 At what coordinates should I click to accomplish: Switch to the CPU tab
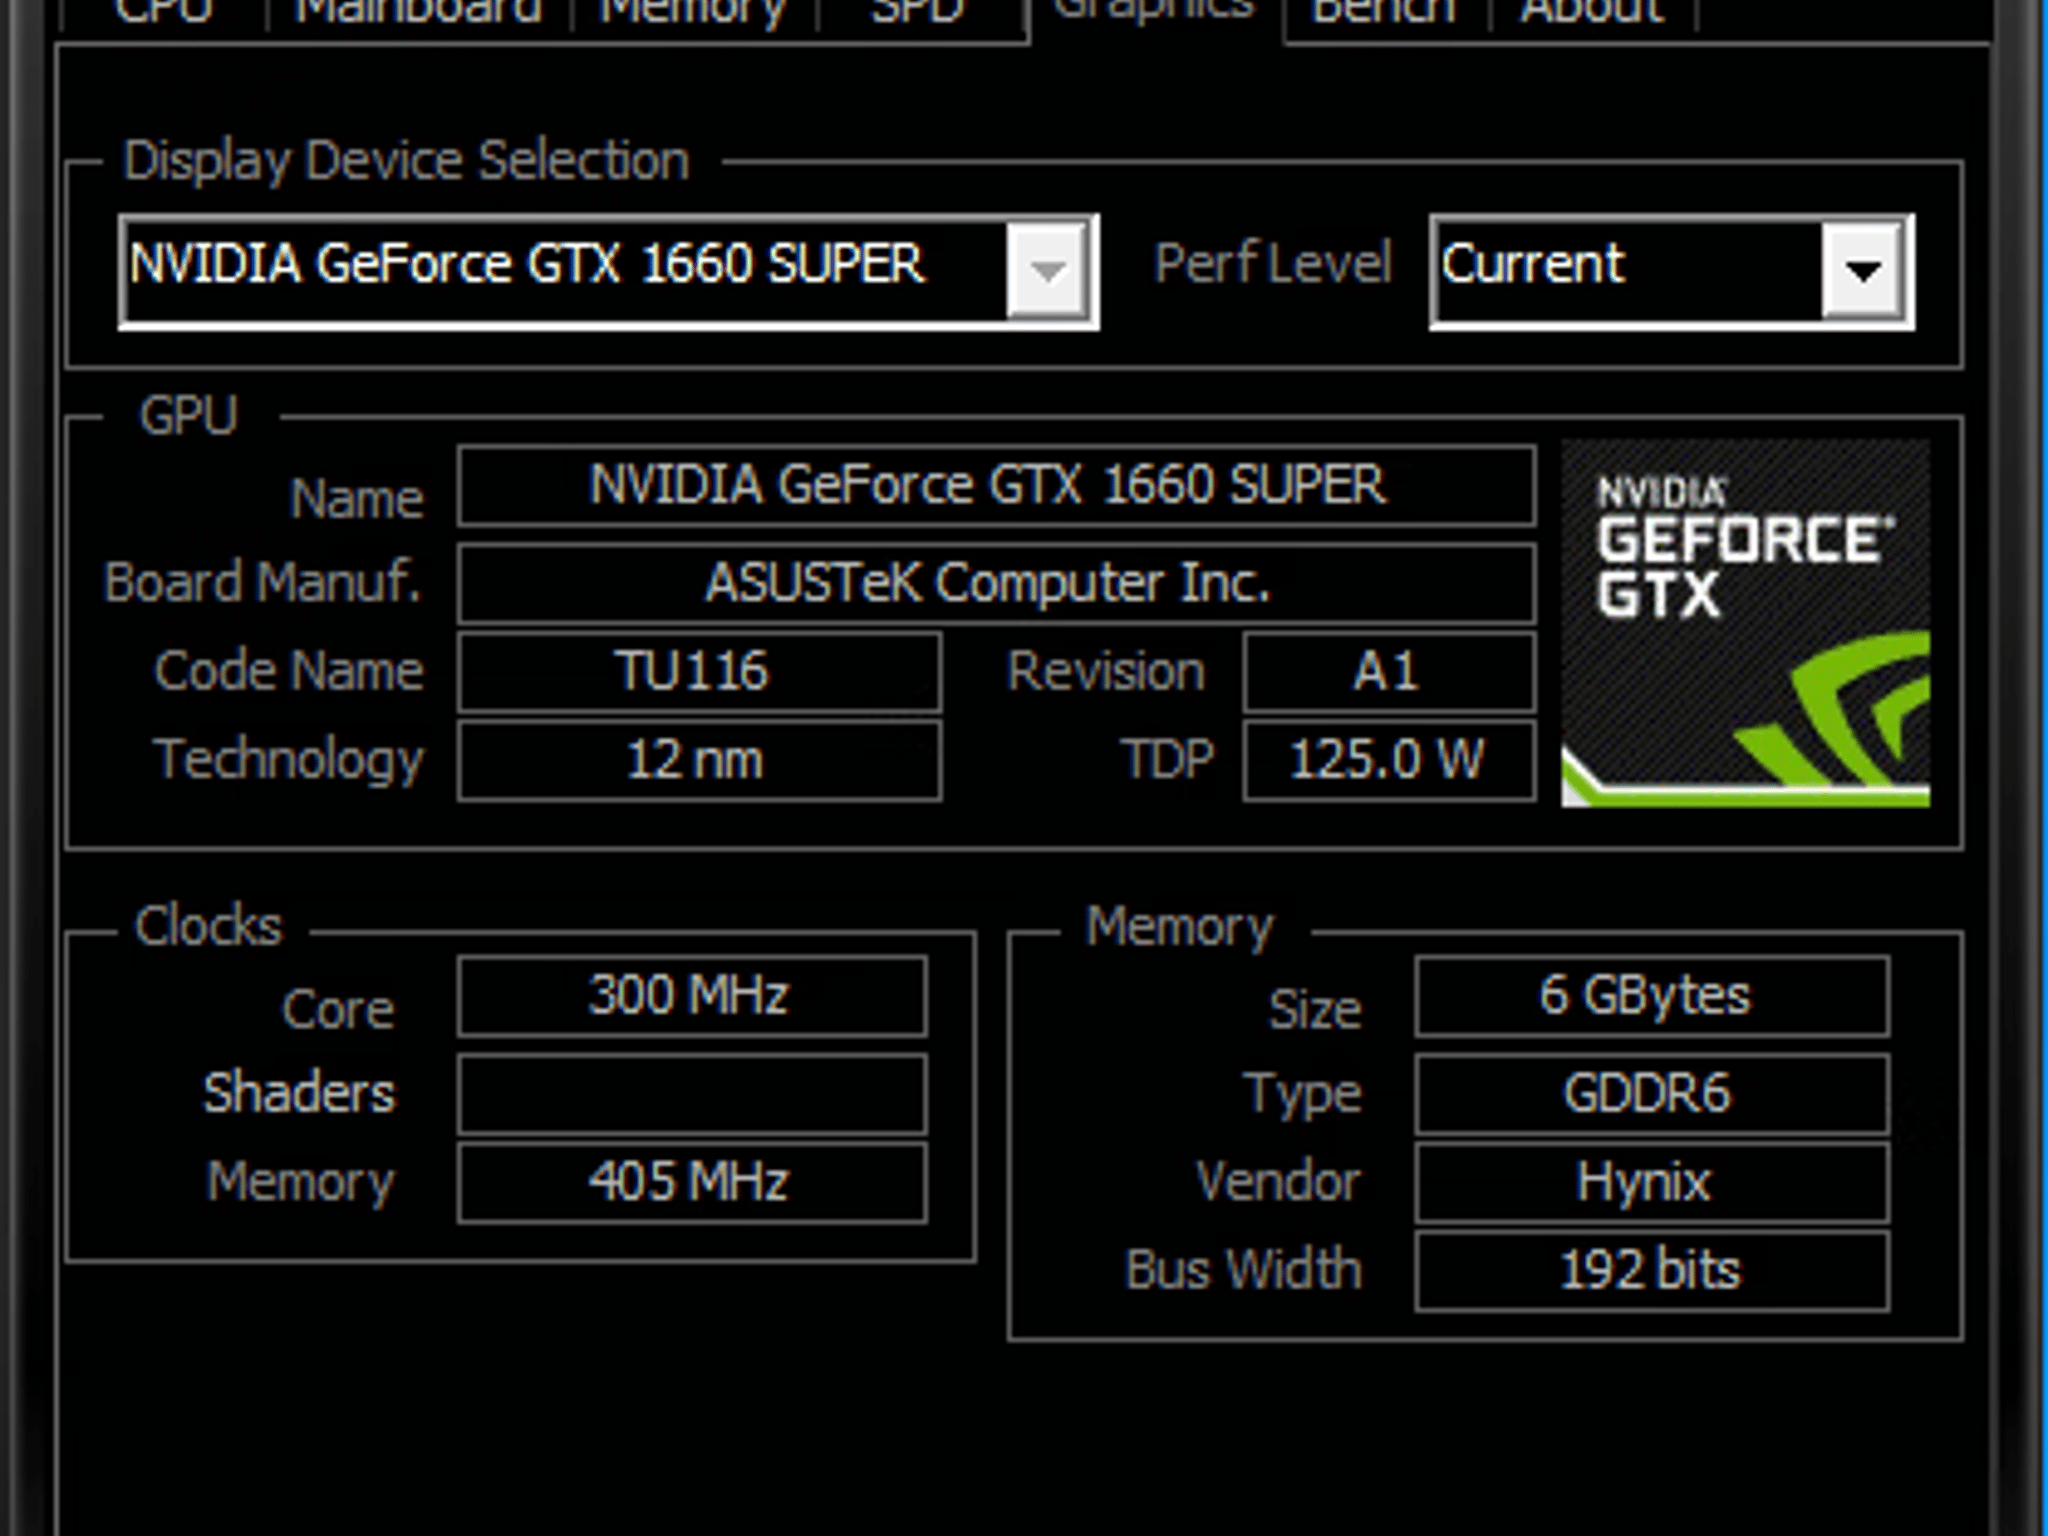tap(164, 14)
